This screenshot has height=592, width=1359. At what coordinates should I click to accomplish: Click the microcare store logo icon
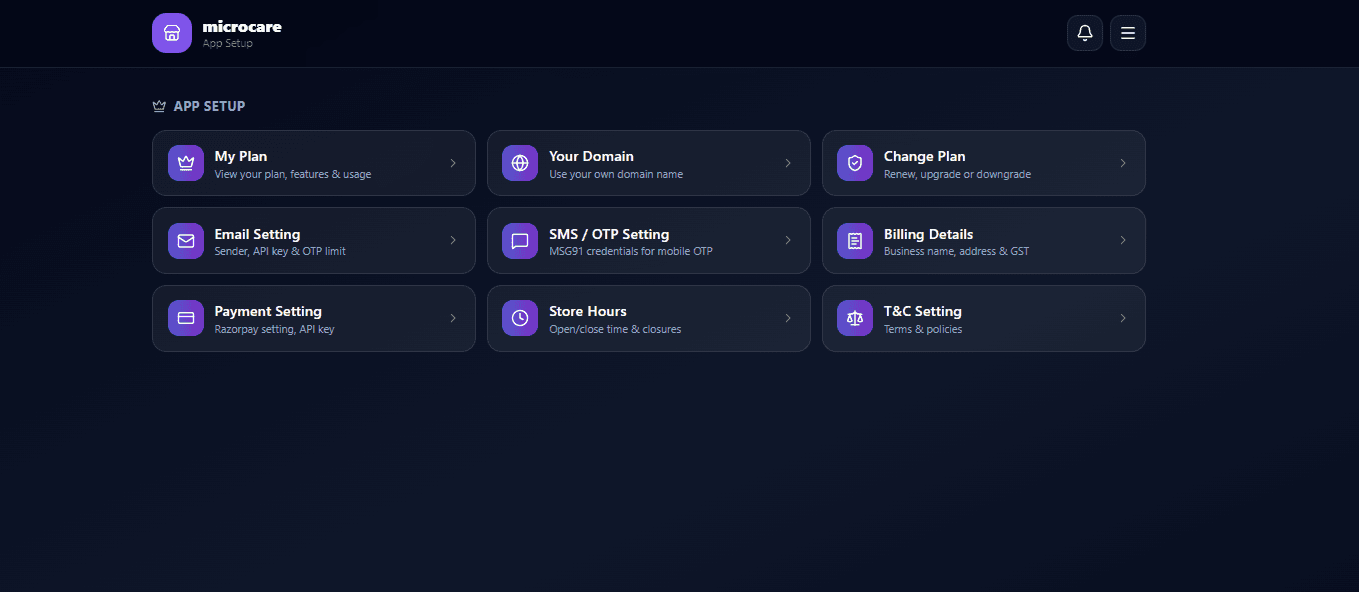click(x=172, y=33)
